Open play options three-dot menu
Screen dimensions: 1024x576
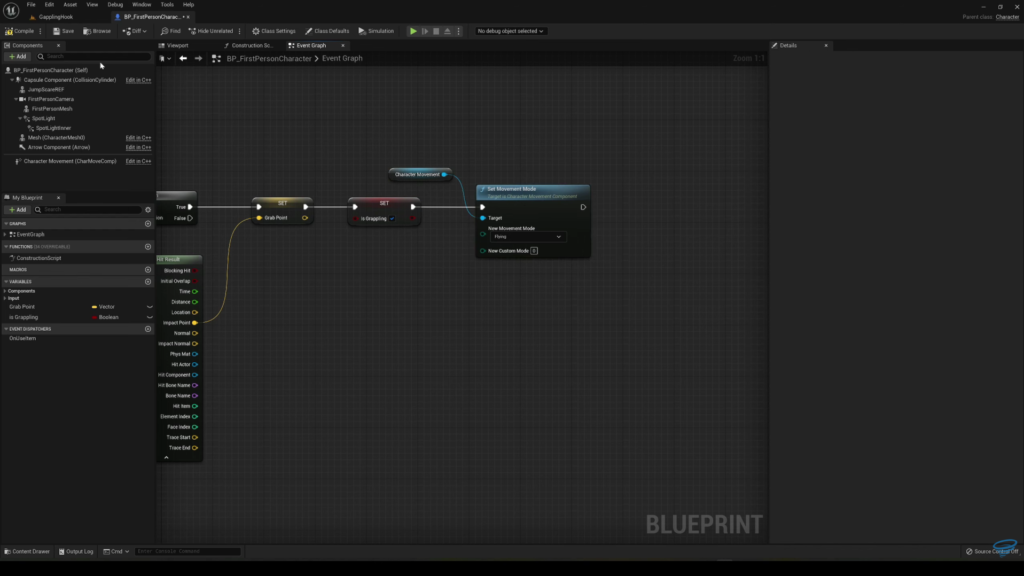458,31
